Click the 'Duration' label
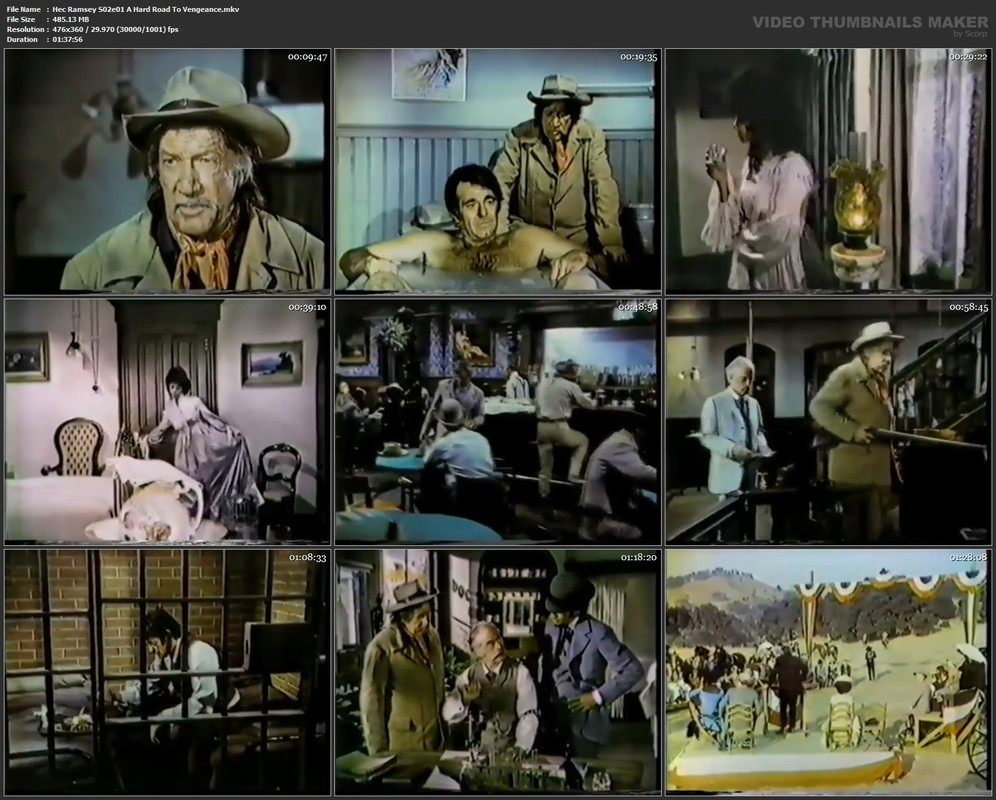Image resolution: width=996 pixels, height=800 pixels. [x=22, y=39]
